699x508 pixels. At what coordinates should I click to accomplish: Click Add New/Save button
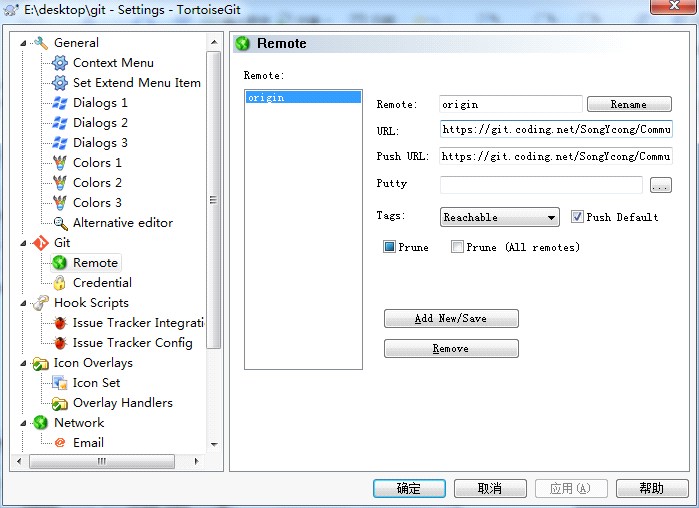pyautogui.click(x=451, y=319)
